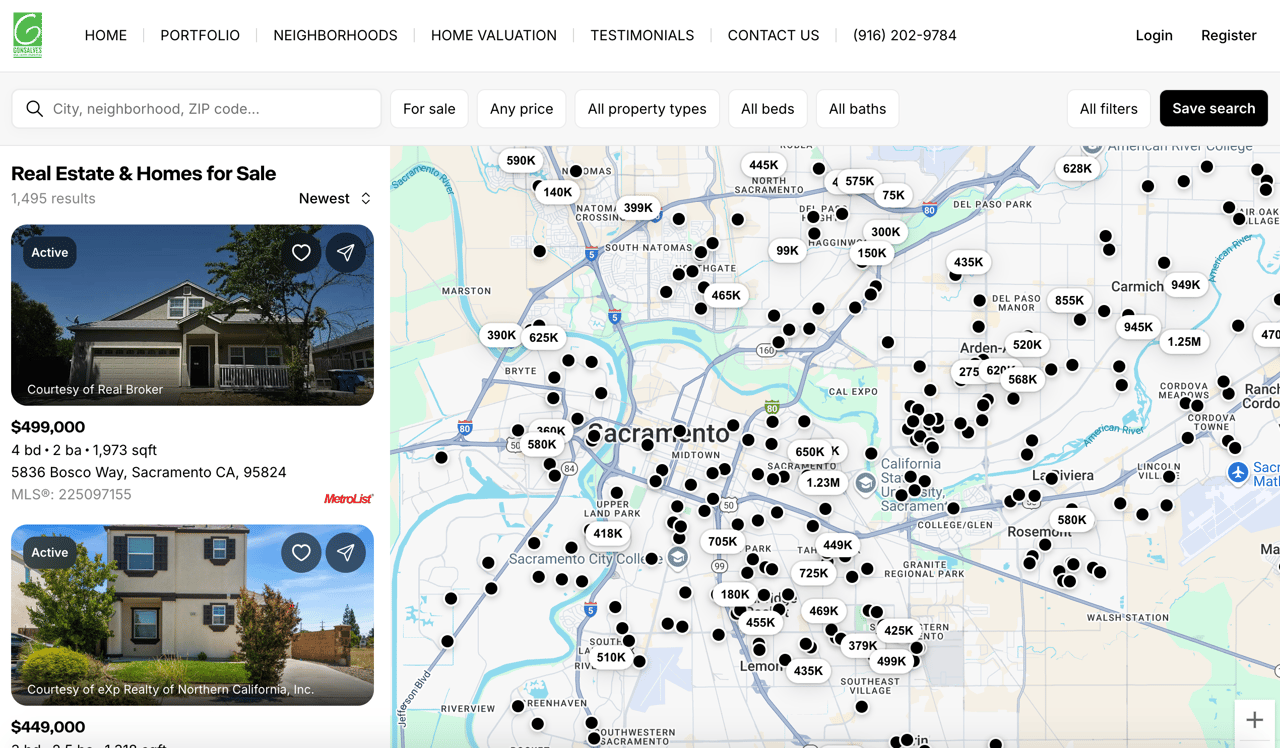
Task: Share the $499,000 listing arrow icon
Action: point(346,253)
